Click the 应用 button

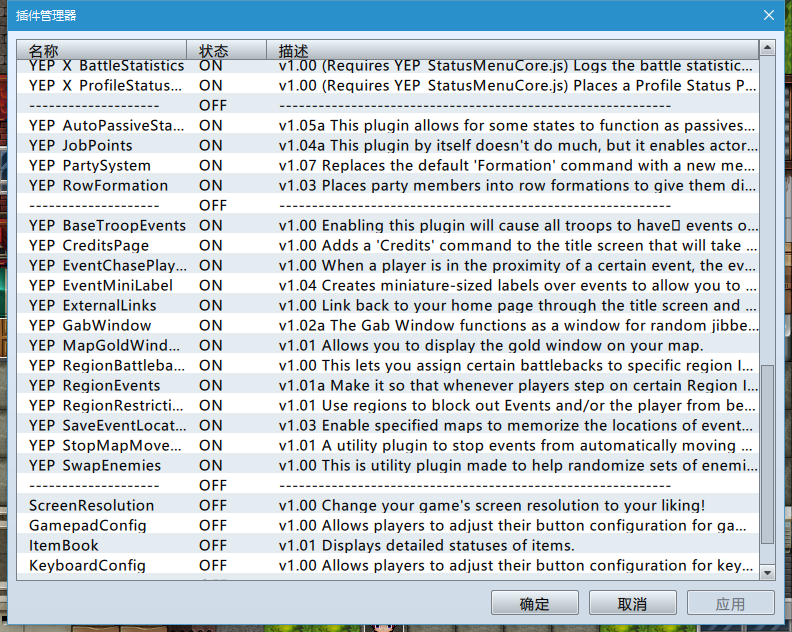coord(730,603)
